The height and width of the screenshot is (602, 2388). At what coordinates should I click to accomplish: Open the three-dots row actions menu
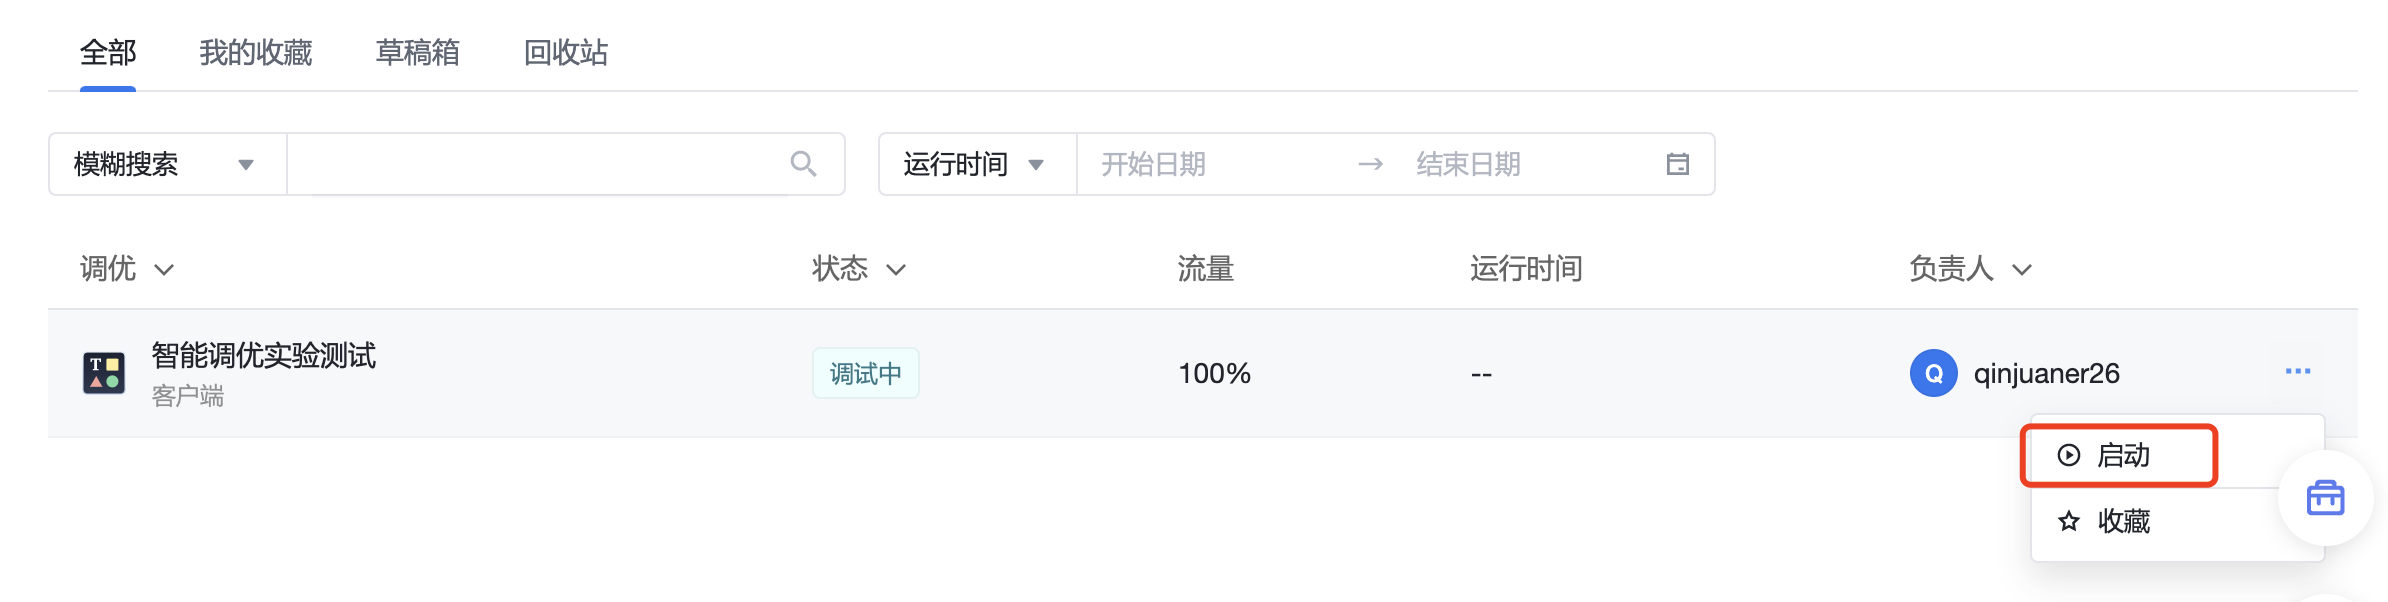2297,372
